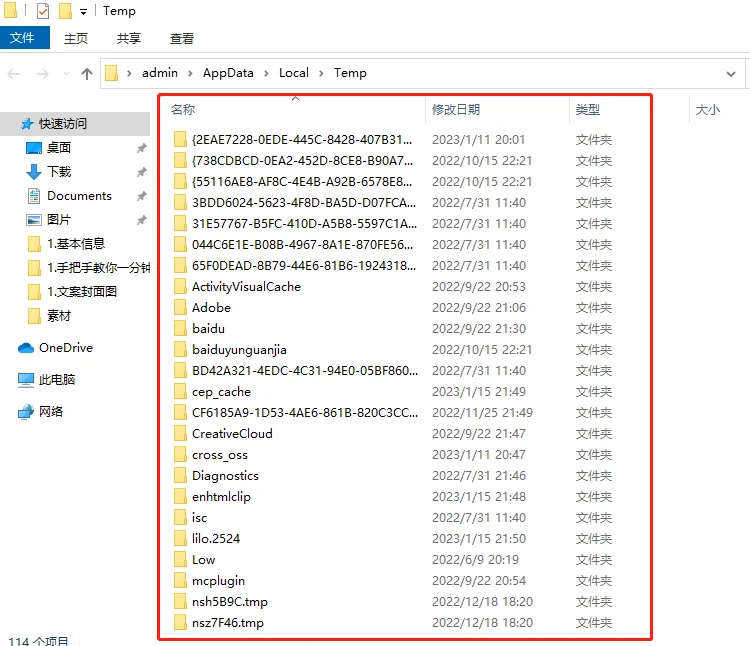The height and width of the screenshot is (646, 750).
Task: Click the pin icon next to Documents
Action: [141, 196]
